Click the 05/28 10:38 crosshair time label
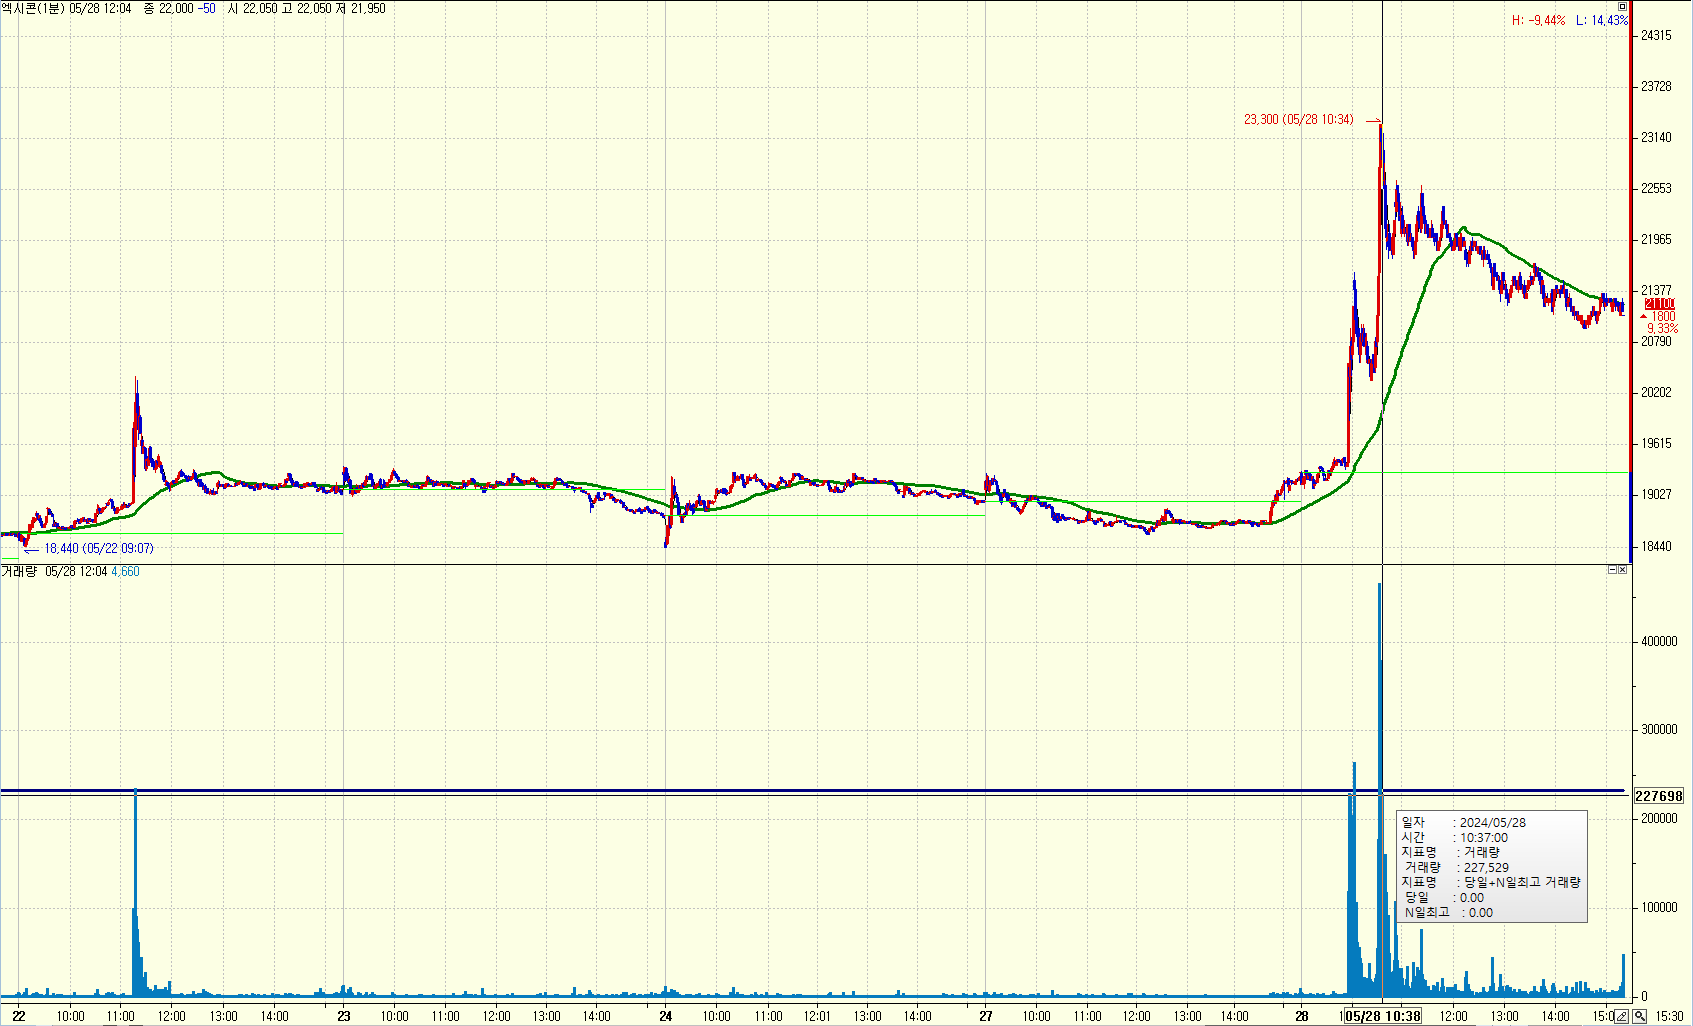 1383,1016
